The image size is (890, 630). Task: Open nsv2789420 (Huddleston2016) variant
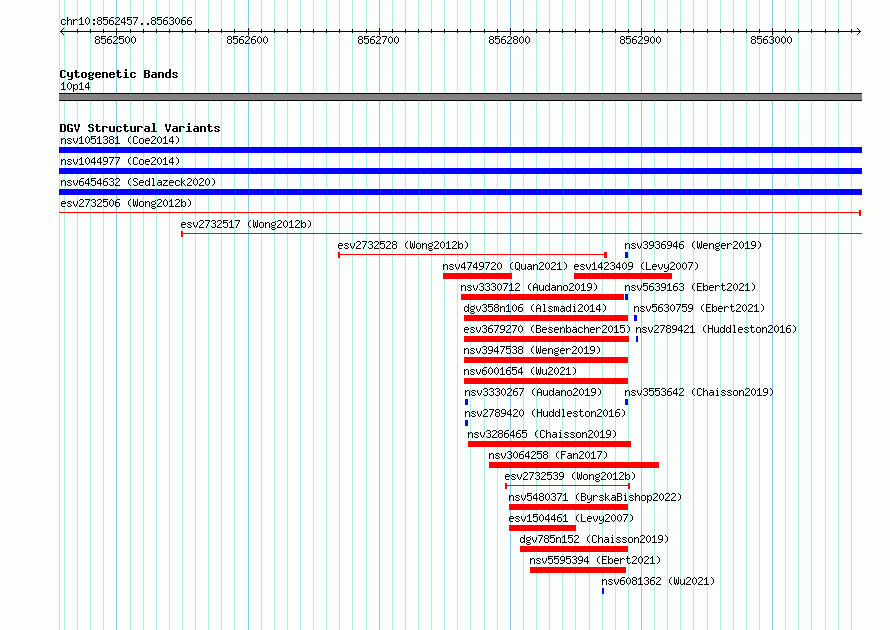(545, 413)
